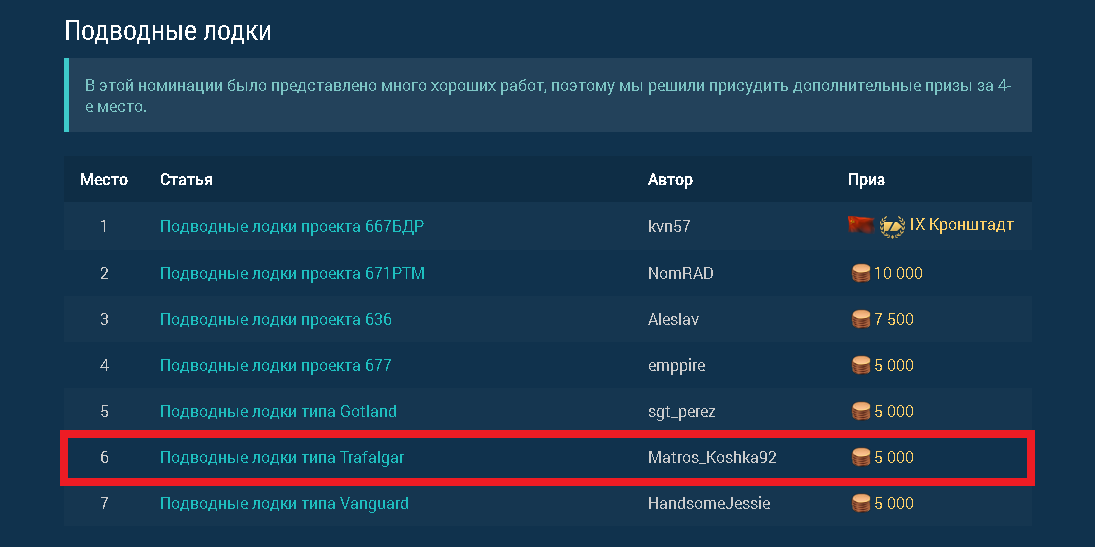1095x547 pixels.
Task: Open article Подводные лодки типа Vanguard
Action: click(x=284, y=503)
